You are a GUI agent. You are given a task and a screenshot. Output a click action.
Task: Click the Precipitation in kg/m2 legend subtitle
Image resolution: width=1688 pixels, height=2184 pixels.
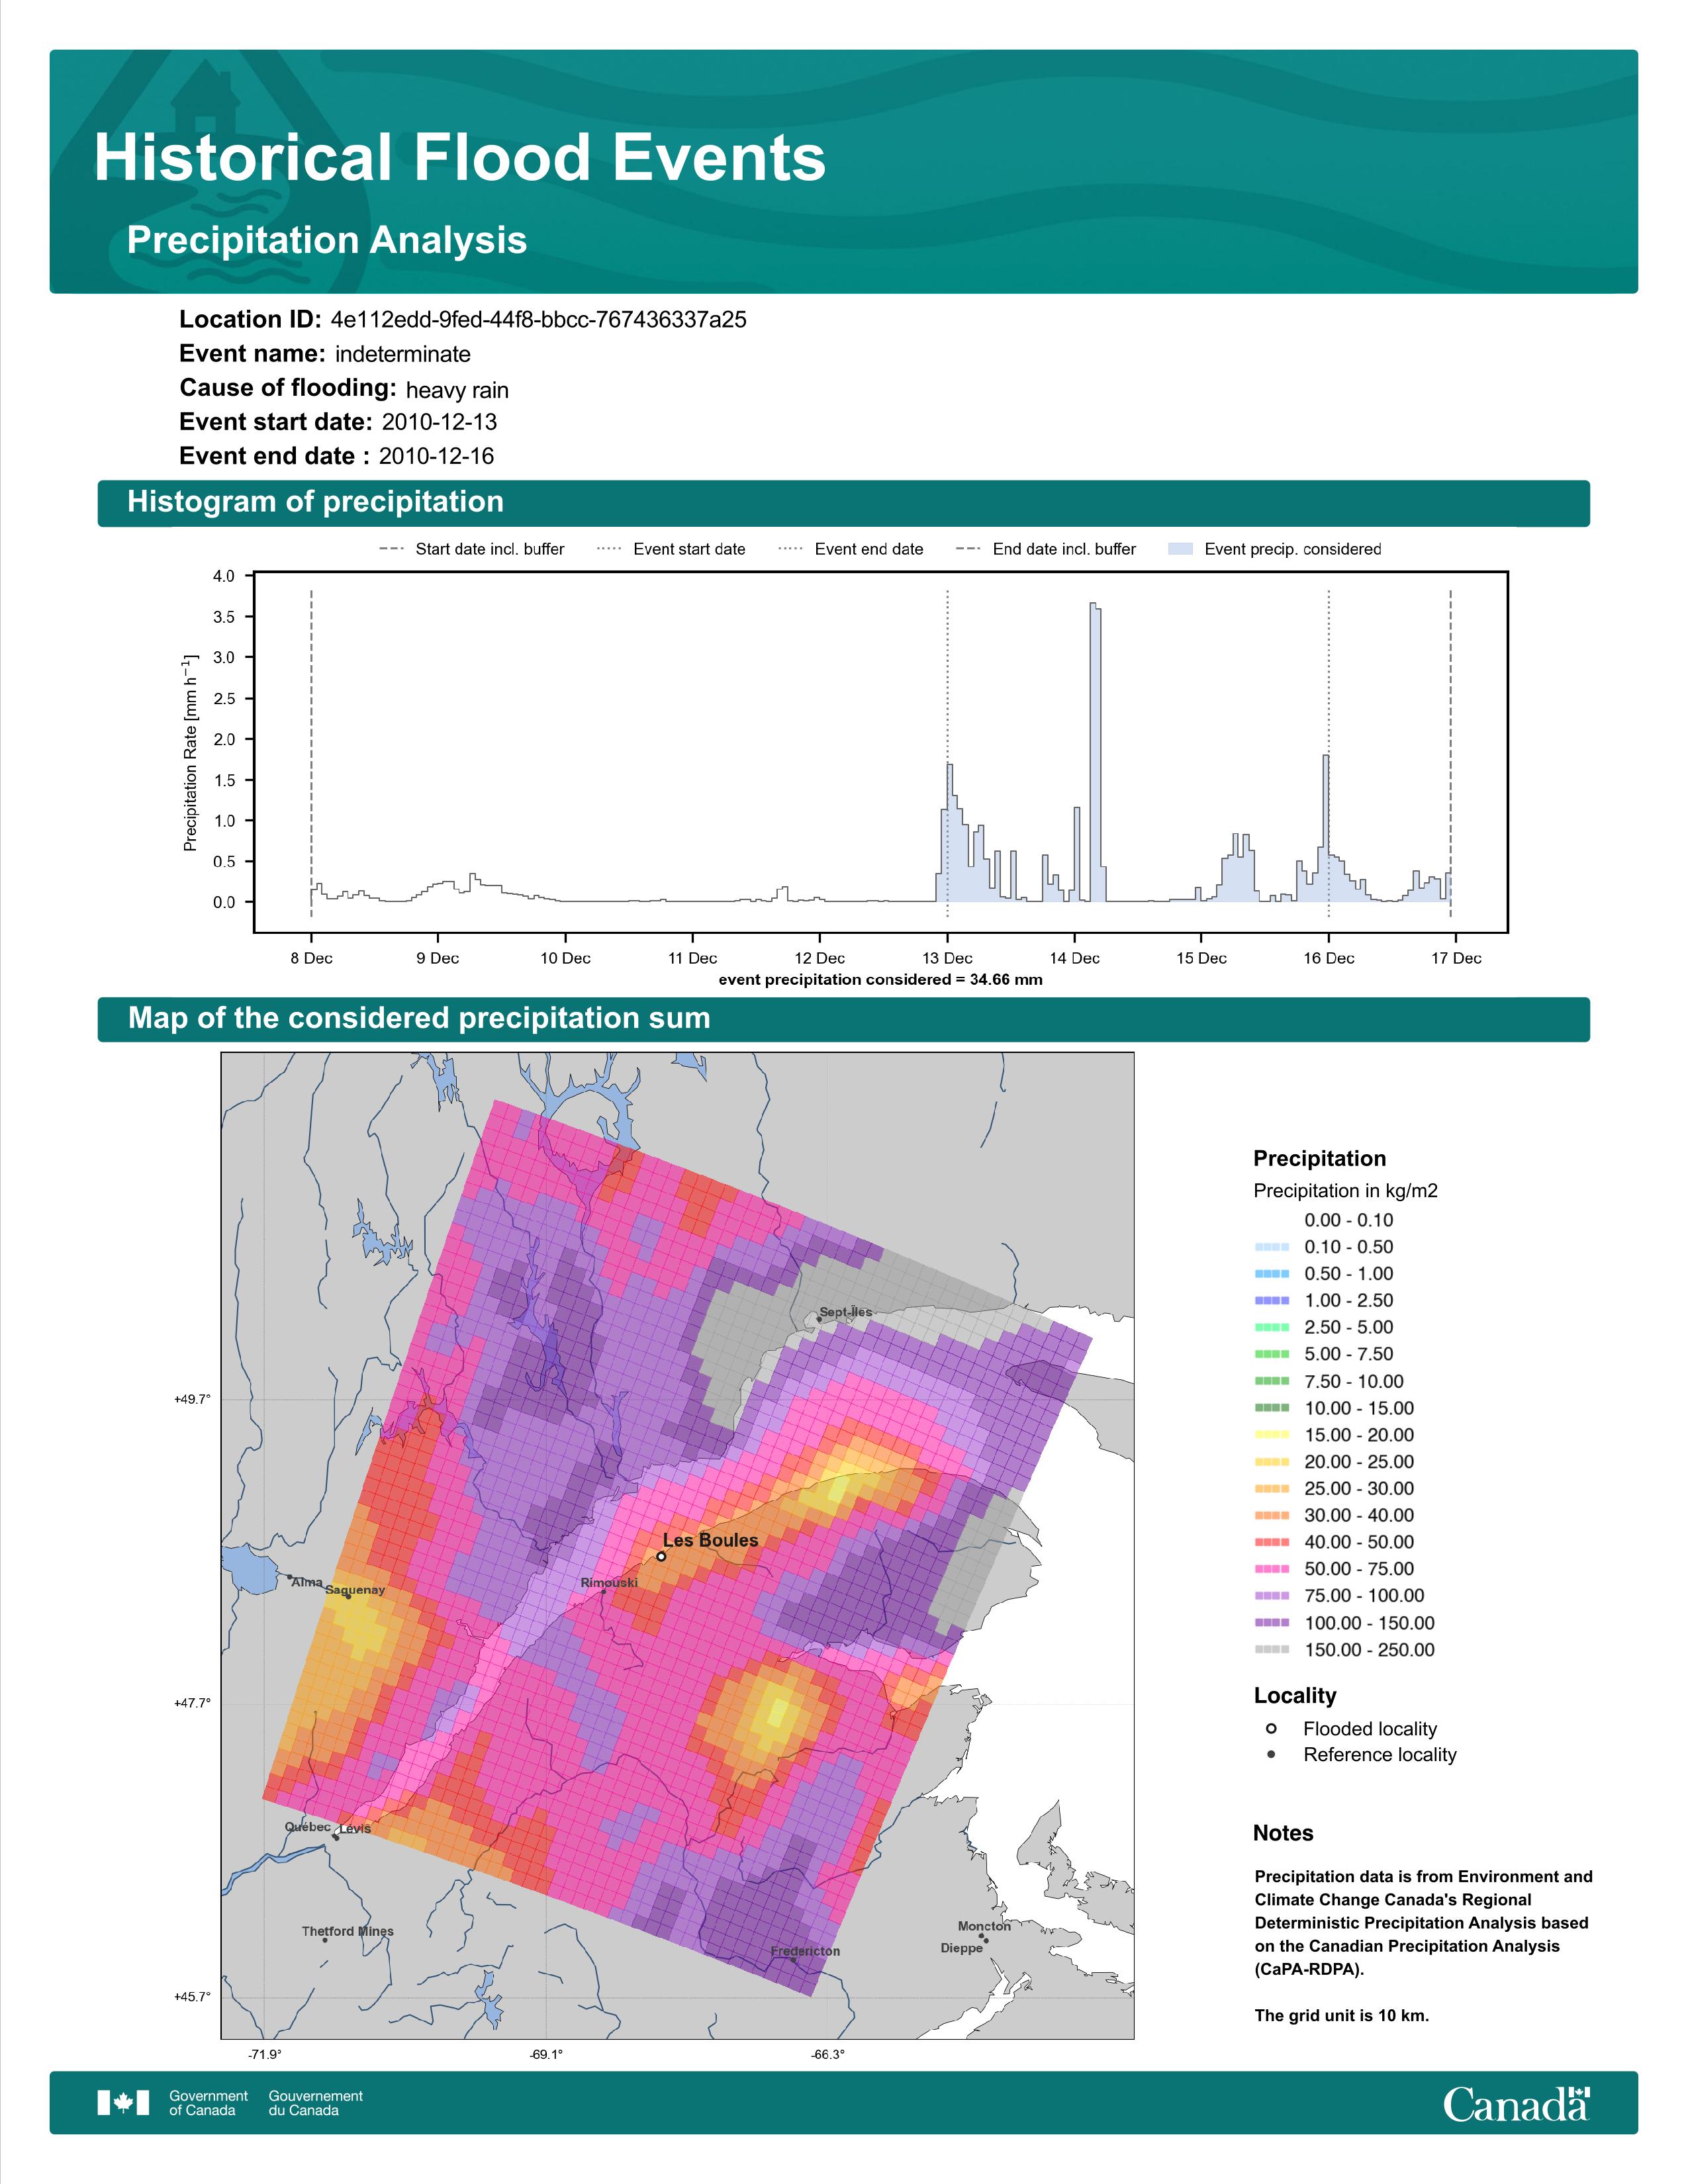pyautogui.click(x=1345, y=1191)
